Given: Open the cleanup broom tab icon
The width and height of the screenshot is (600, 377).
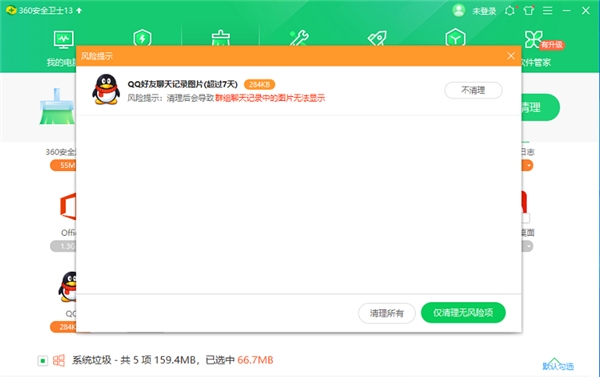Looking at the screenshot, I should (221, 38).
